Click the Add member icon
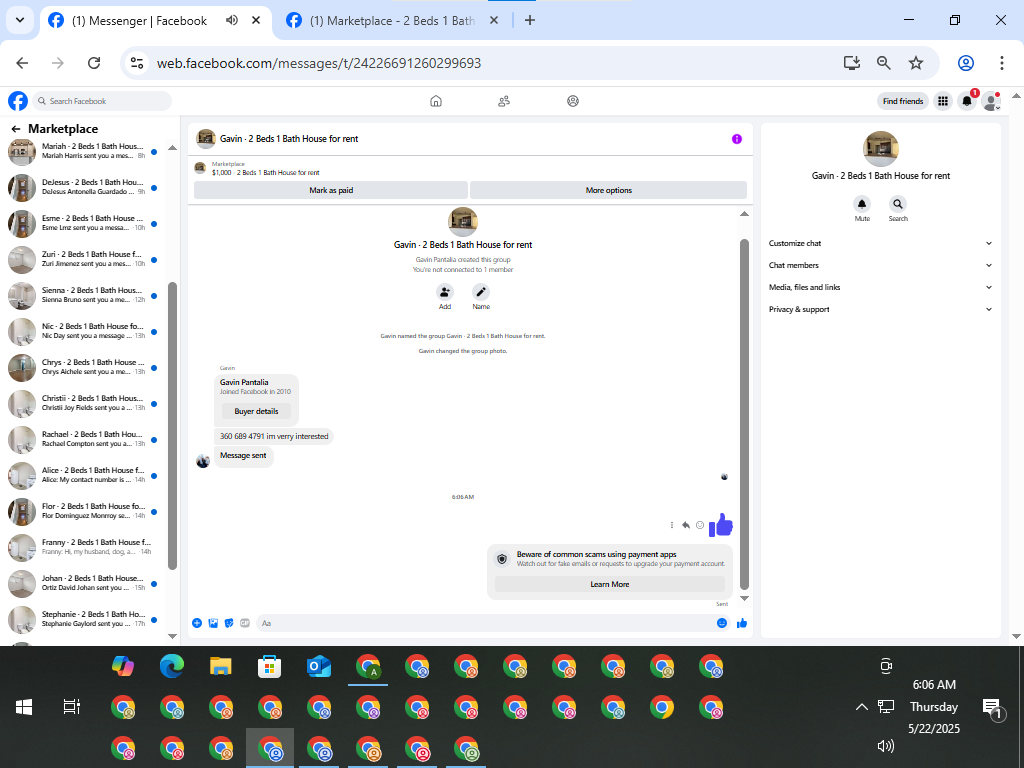The height and width of the screenshot is (768, 1024). tap(445, 292)
